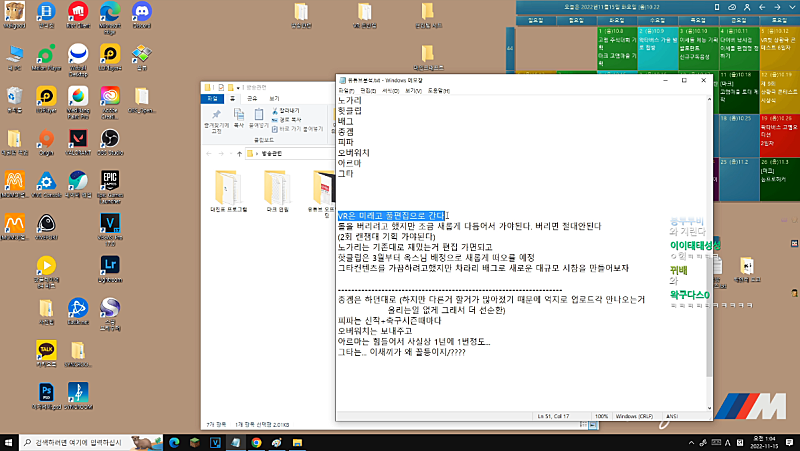This screenshot has height=451, width=800.
Task: Switch to the Share tab in Explorer
Action: point(252,98)
